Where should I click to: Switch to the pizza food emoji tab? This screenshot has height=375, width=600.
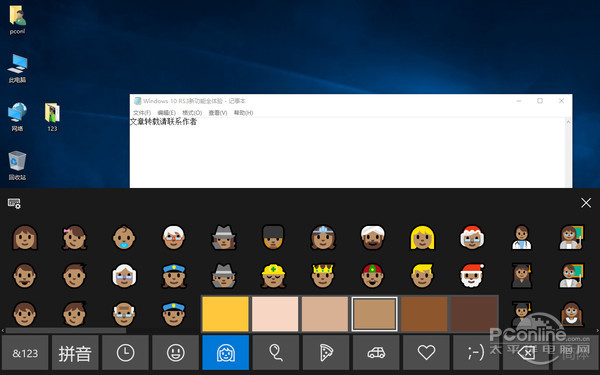pyautogui.click(x=326, y=353)
